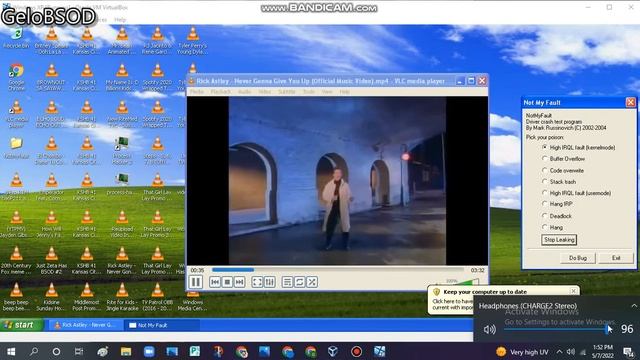Select My Name Is D desktop file
Image resolution: width=640 pixels, height=360 pixels.
(x=122, y=77)
